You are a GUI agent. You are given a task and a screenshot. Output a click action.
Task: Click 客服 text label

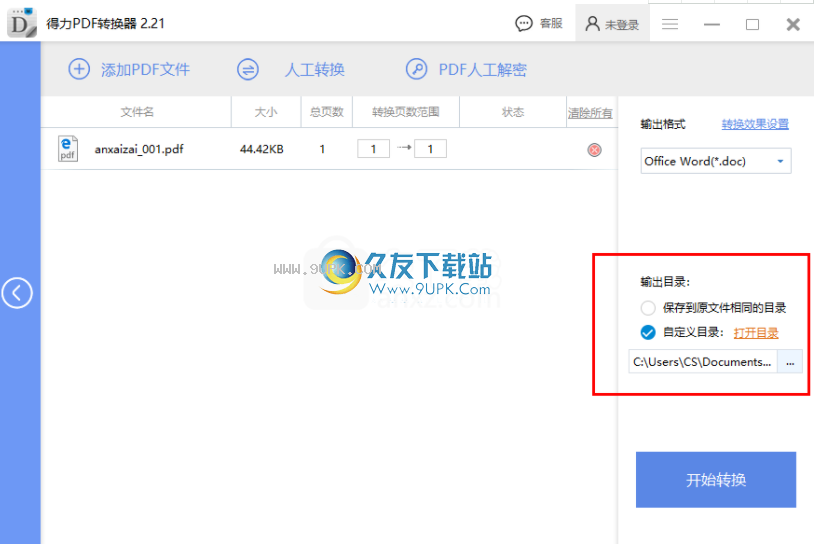coord(551,23)
